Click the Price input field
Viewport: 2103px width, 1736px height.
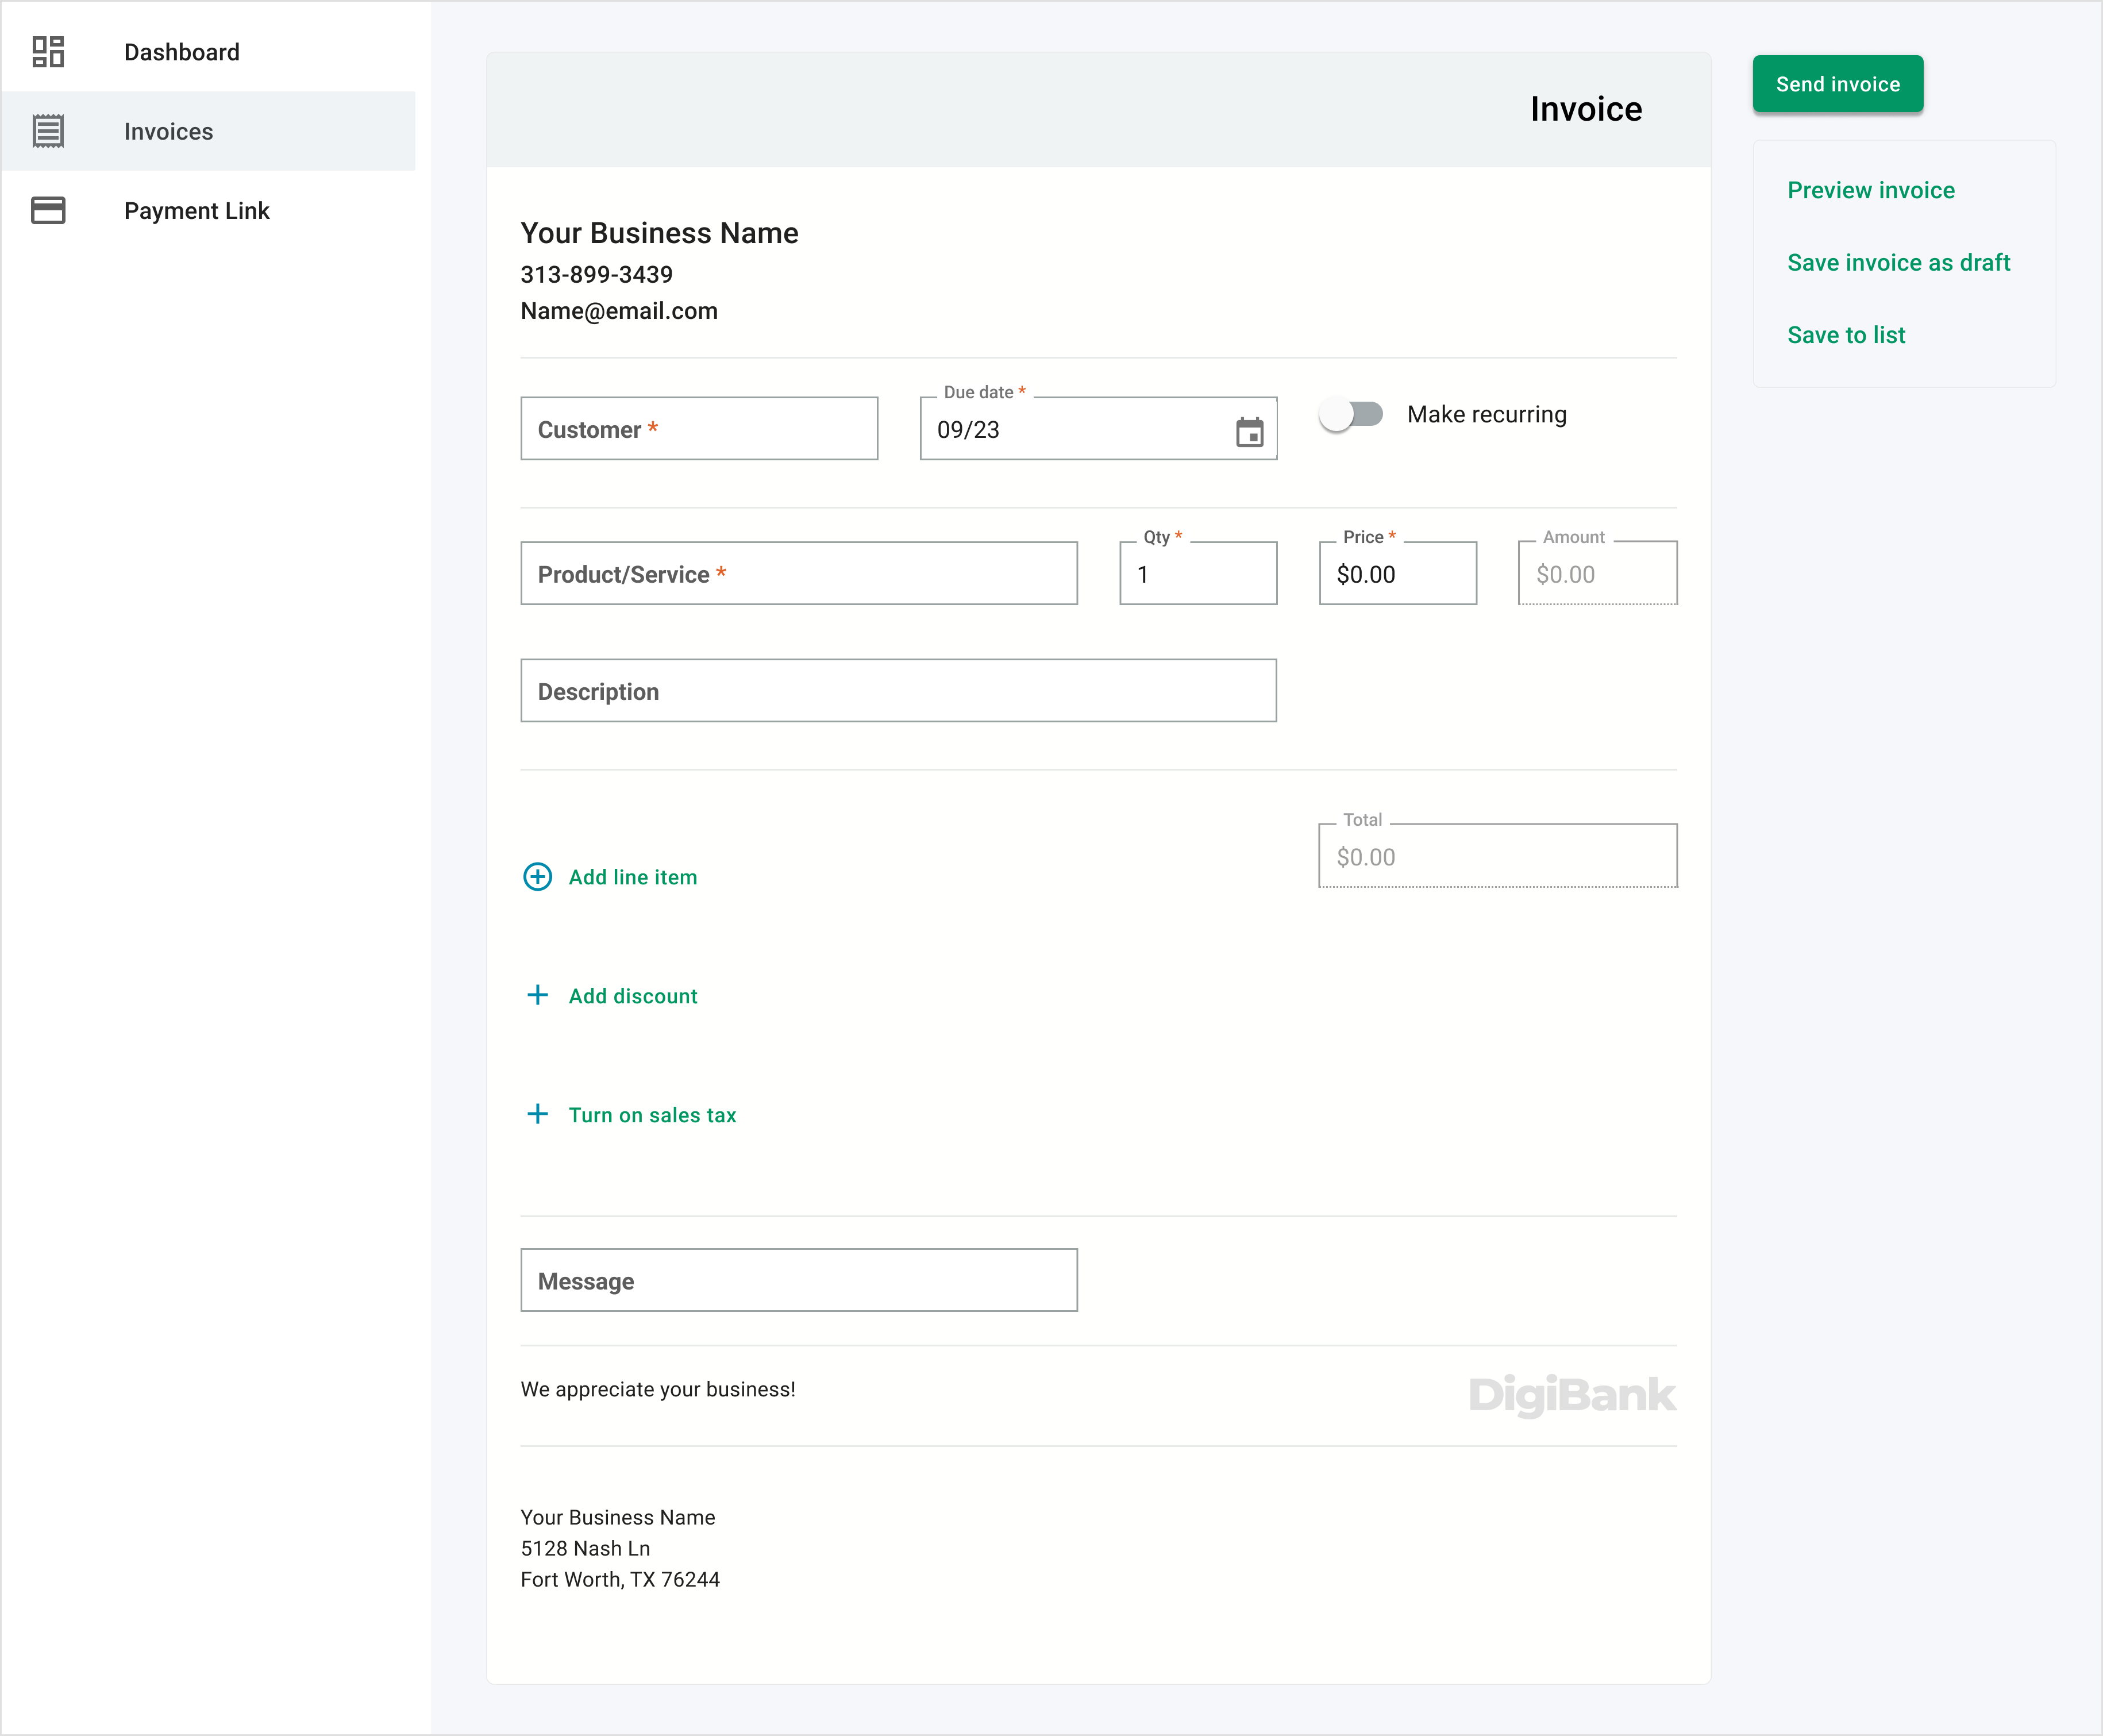[1397, 574]
